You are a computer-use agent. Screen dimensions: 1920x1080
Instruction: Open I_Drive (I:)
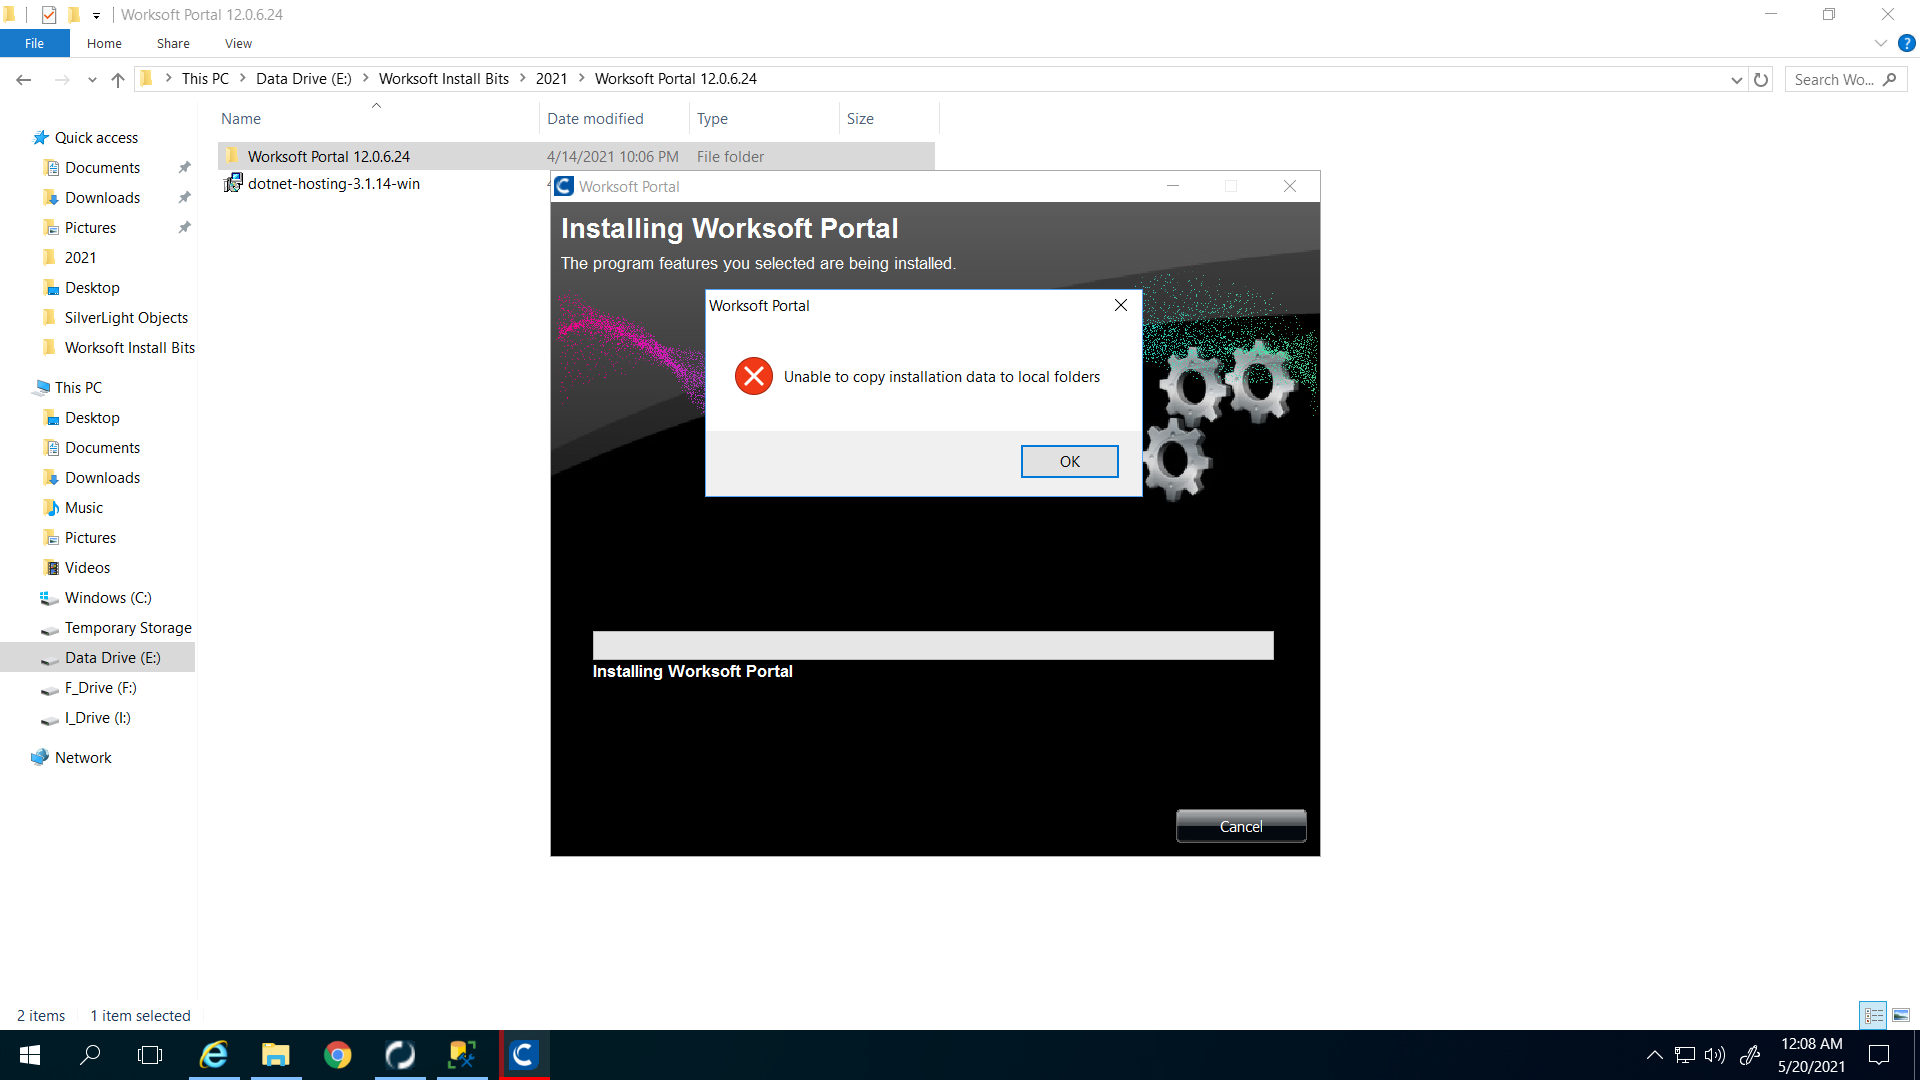(x=97, y=717)
